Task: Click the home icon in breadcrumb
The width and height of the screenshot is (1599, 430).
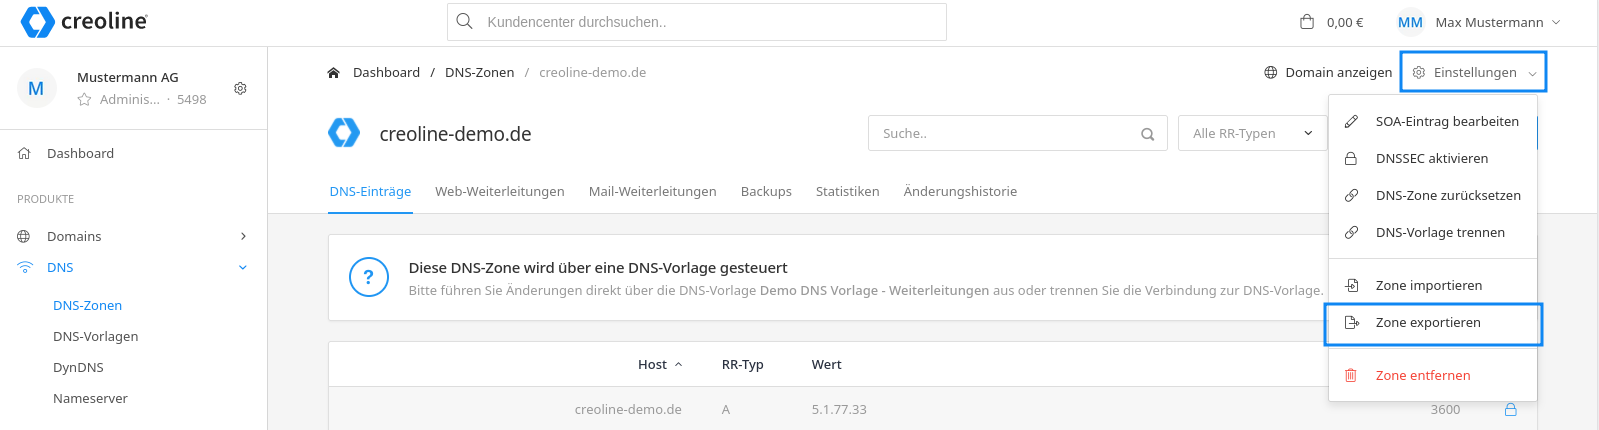Action: tap(334, 72)
